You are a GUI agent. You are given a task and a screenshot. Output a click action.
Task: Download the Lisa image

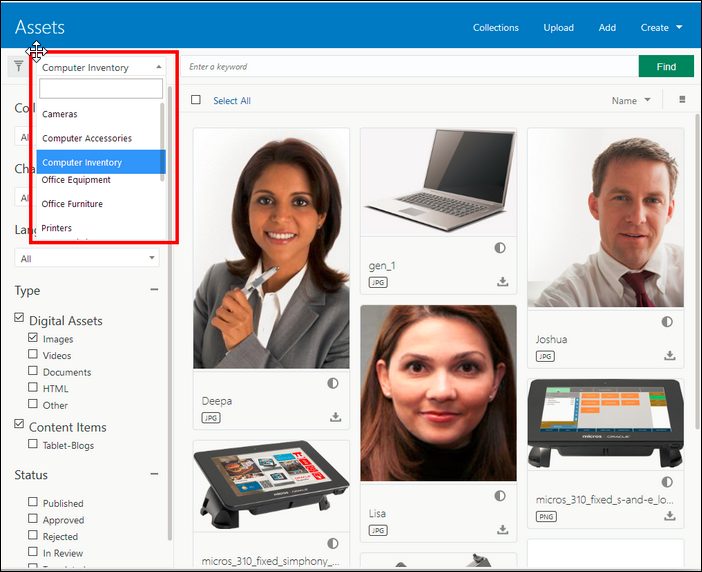(502, 529)
